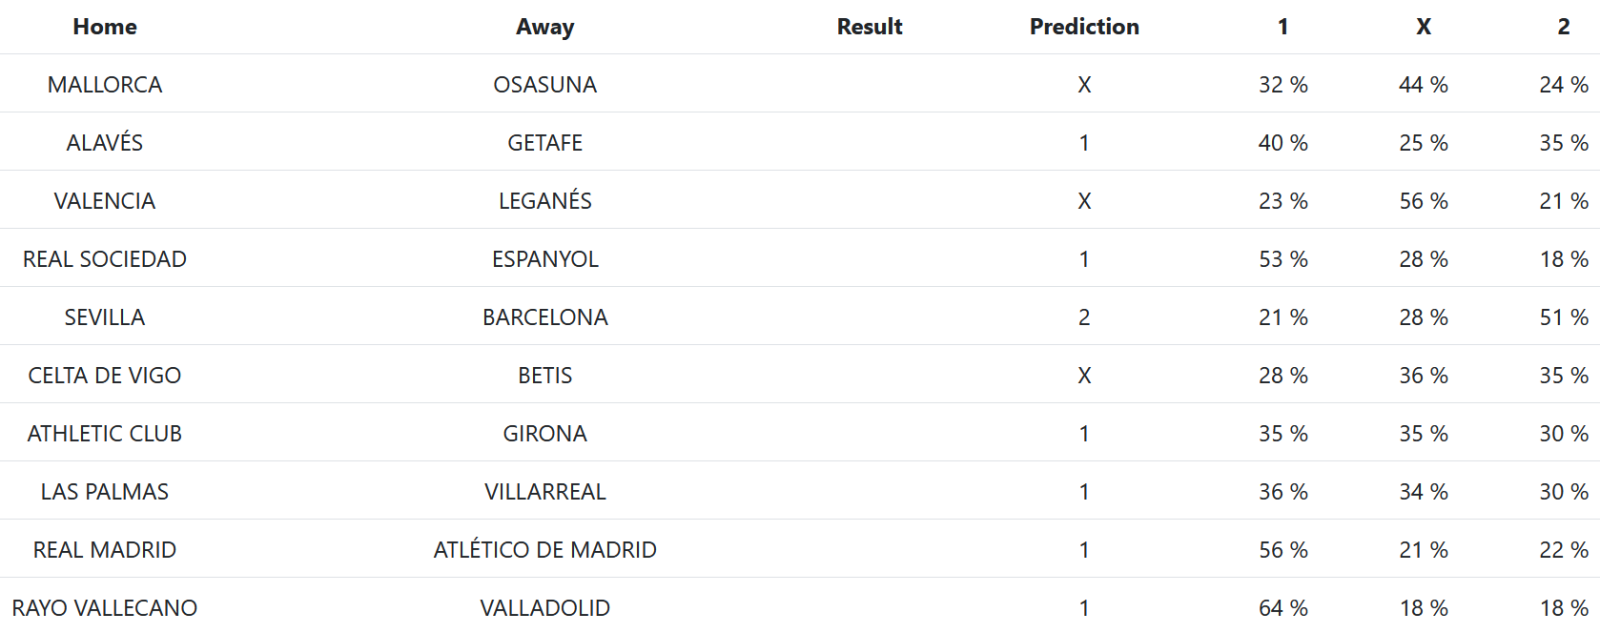Click the VALENCIA team name
The width and height of the screenshot is (1600, 633).
click(x=104, y=201)
